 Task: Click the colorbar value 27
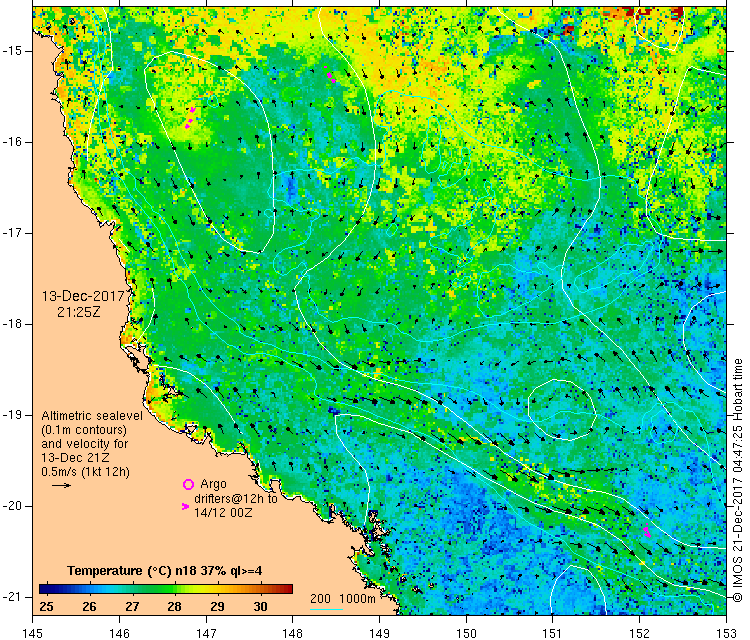pos(132,607)
